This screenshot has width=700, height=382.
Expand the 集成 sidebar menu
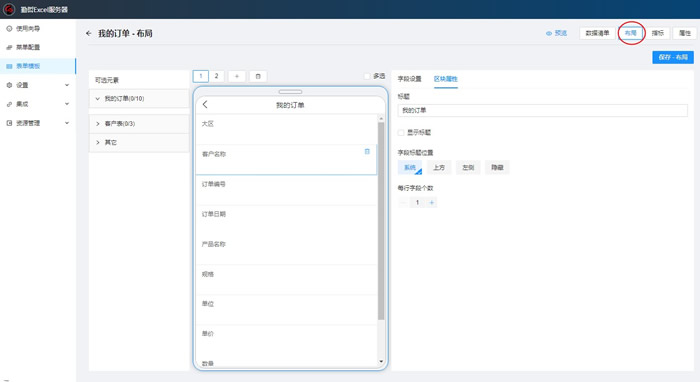pyautogui.click(x=67, y=104)
